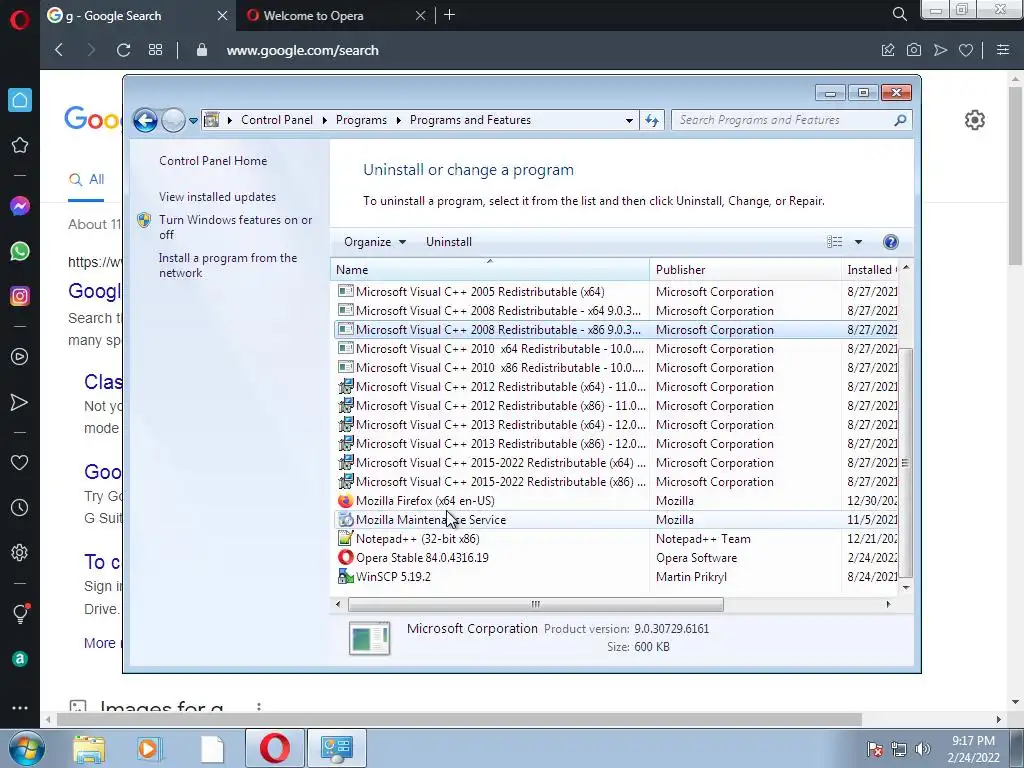Expand breadcrumb arrow after Control Panel
Viewport: 1024px width, 768px height.
[x=325, y=120]
